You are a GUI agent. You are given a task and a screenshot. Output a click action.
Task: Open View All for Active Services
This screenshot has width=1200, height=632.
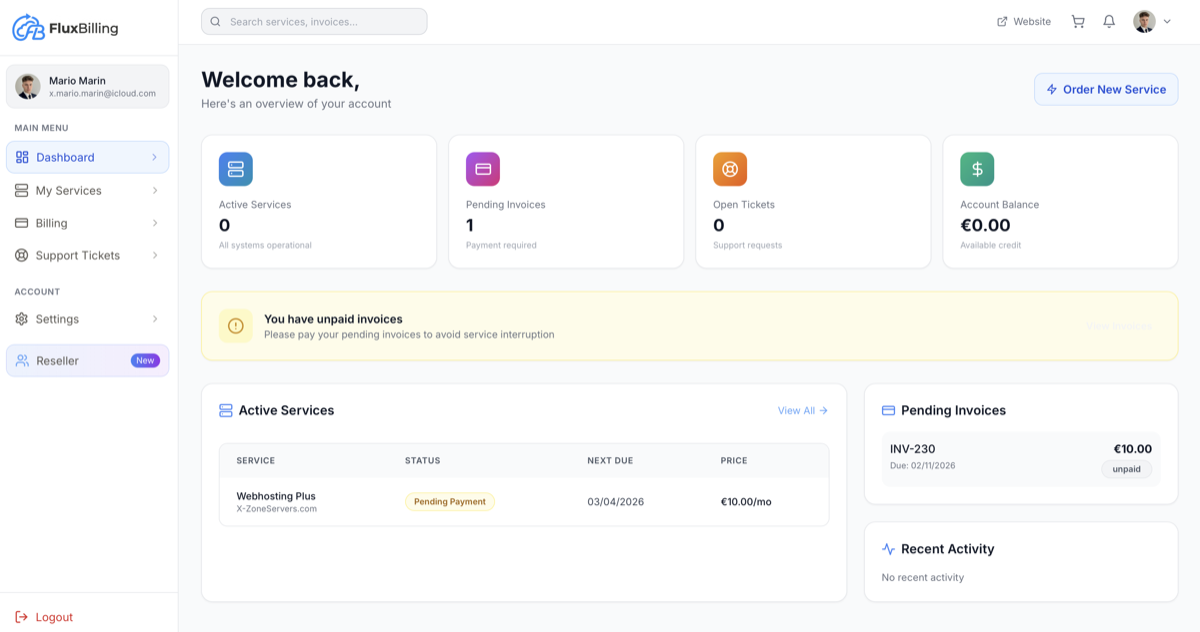point(802,410)
